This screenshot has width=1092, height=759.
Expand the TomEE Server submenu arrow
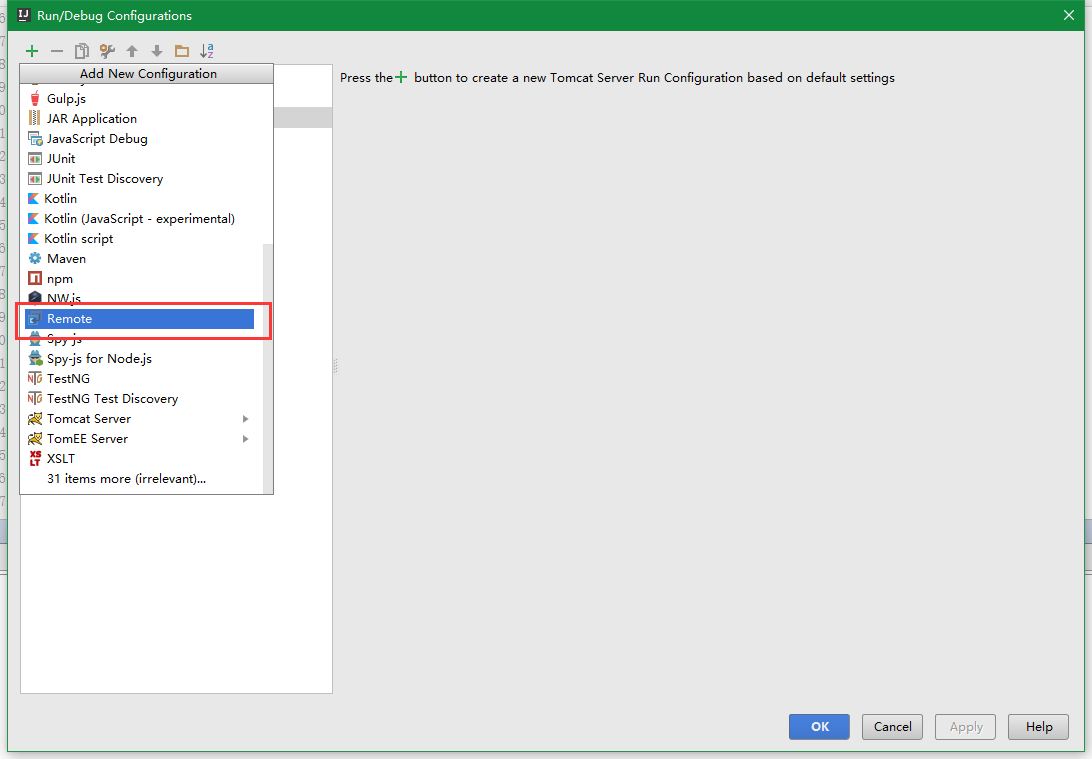click(246, 439)
